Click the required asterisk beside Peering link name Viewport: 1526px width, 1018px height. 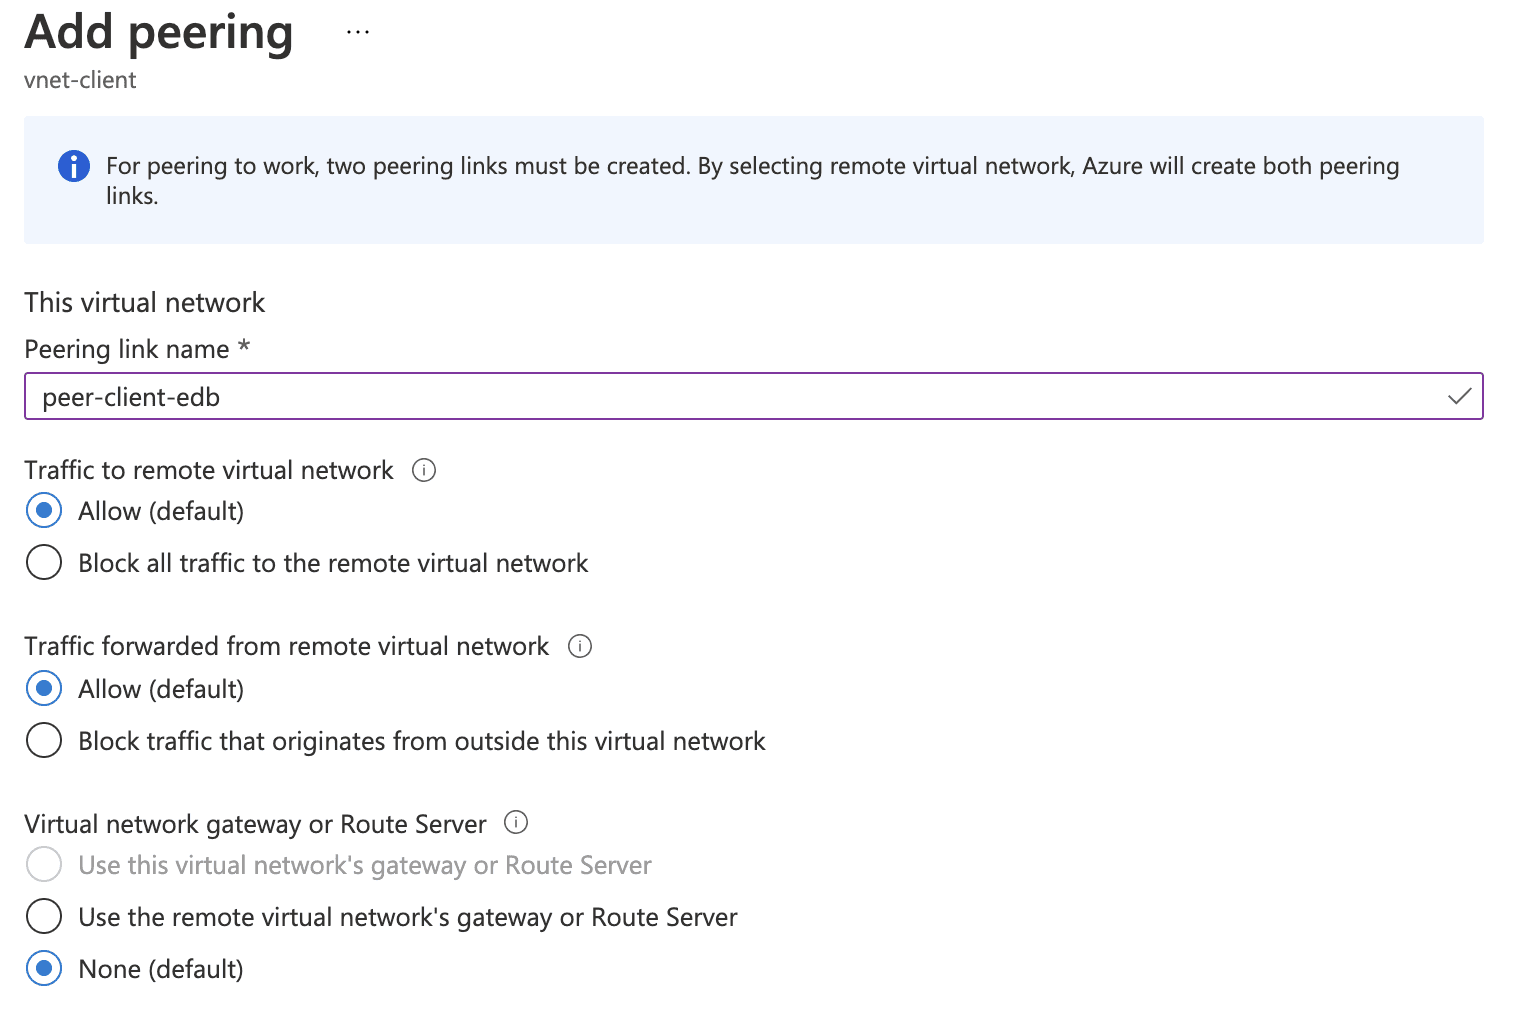(246, 348)
